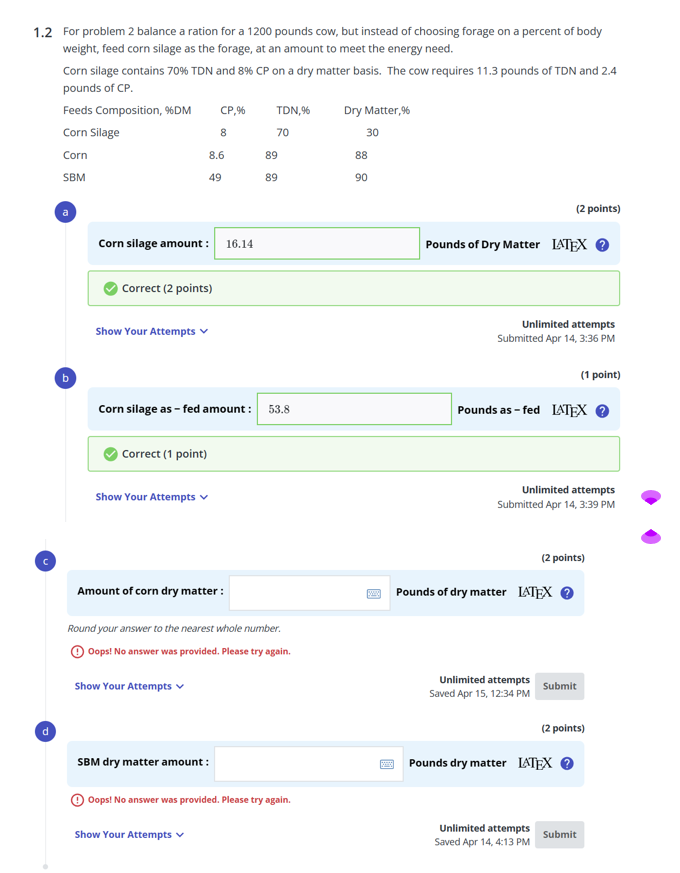This screenshot has height=873, width=680.
Task: Click the green checkmark on Correct 2 points banner
Action: click(x=110, y=287)
